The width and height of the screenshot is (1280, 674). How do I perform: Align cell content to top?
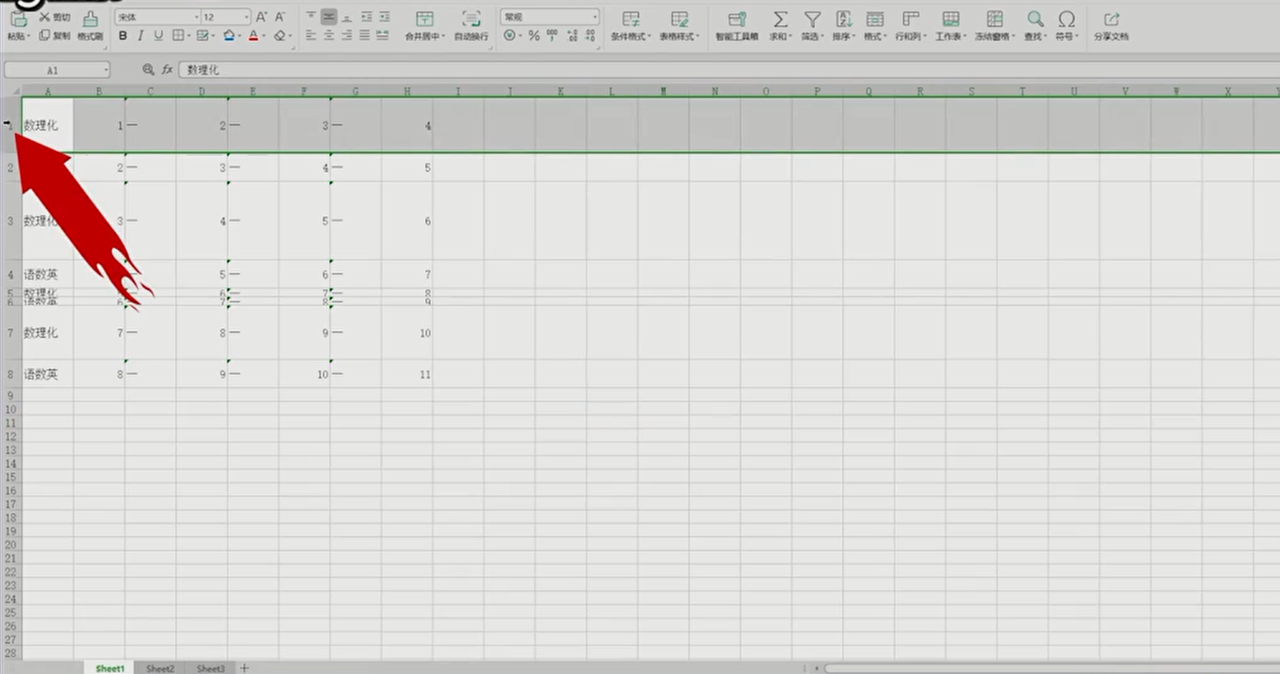pos(310,17)
